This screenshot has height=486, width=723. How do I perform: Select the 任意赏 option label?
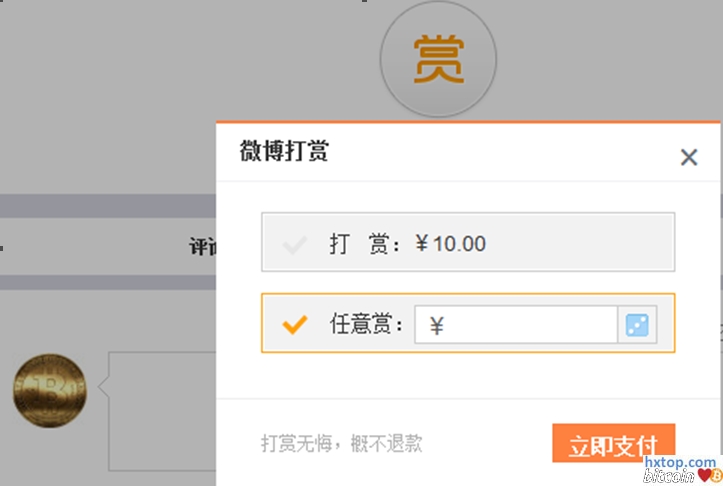(366, 325)
